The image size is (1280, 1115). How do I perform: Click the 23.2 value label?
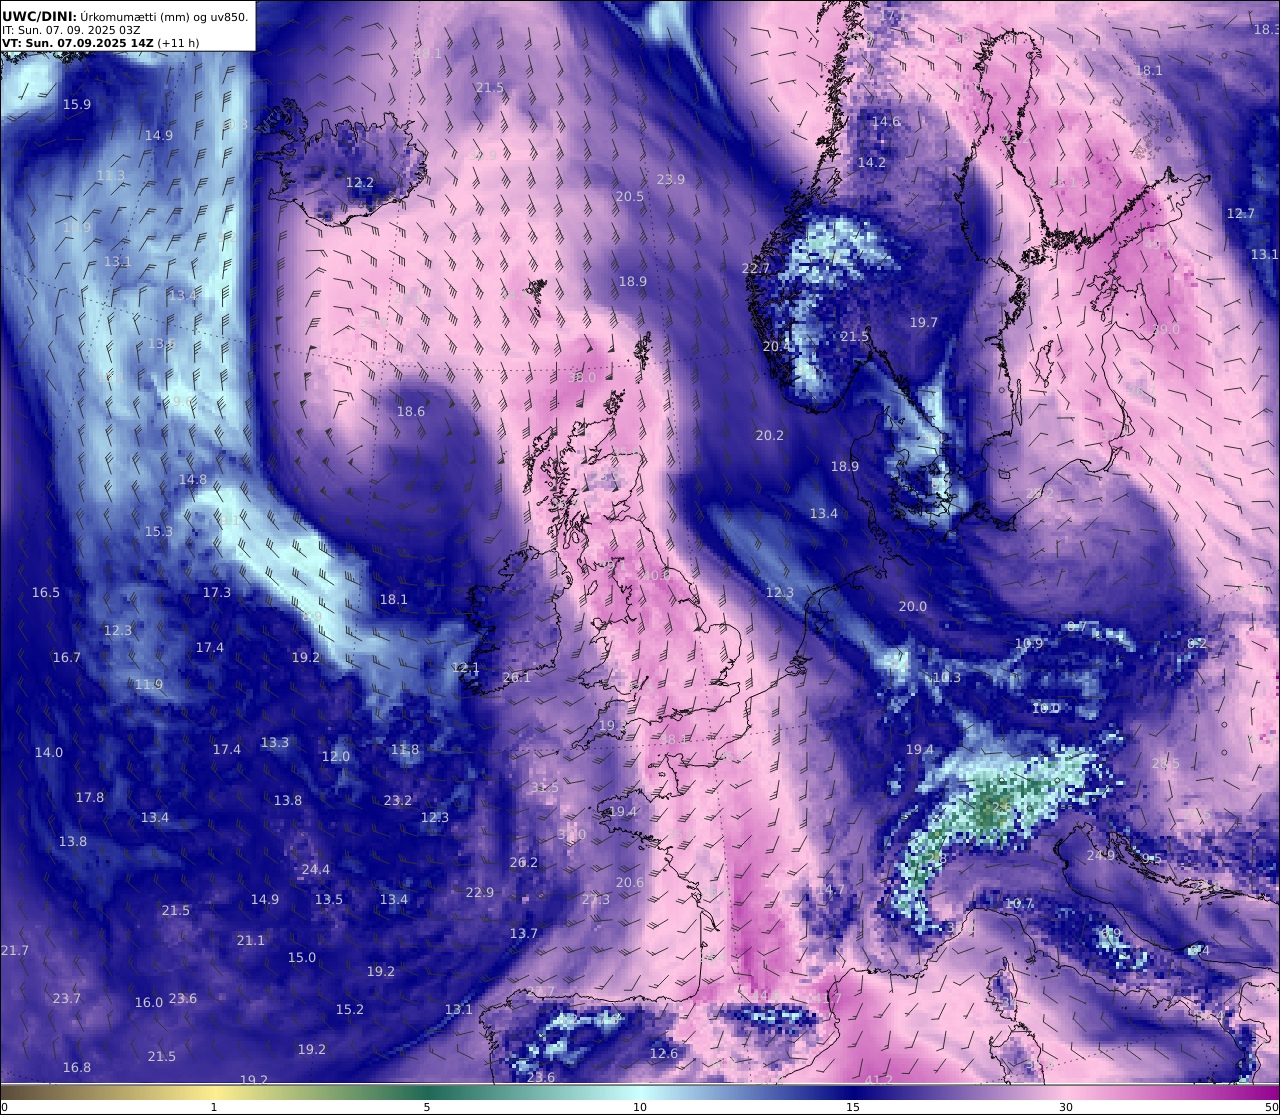click(x=398, y=800)
